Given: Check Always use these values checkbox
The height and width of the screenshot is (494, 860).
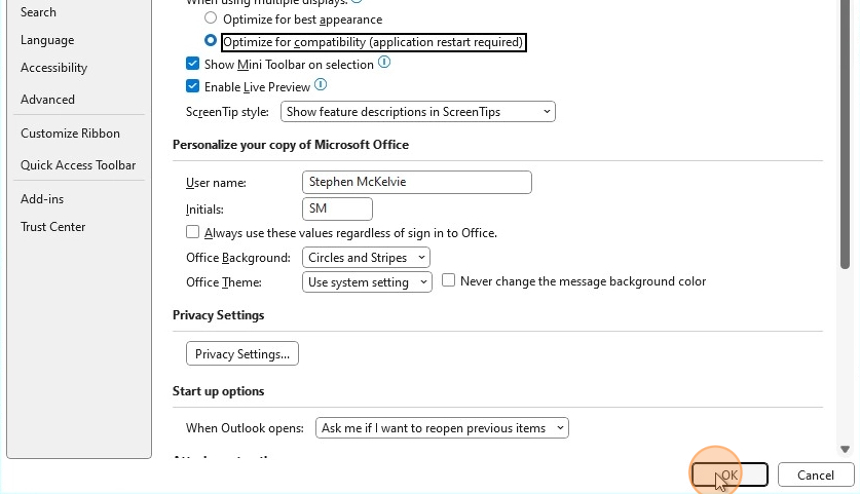Looking at the screenshot, I should [x=193, y=232].
